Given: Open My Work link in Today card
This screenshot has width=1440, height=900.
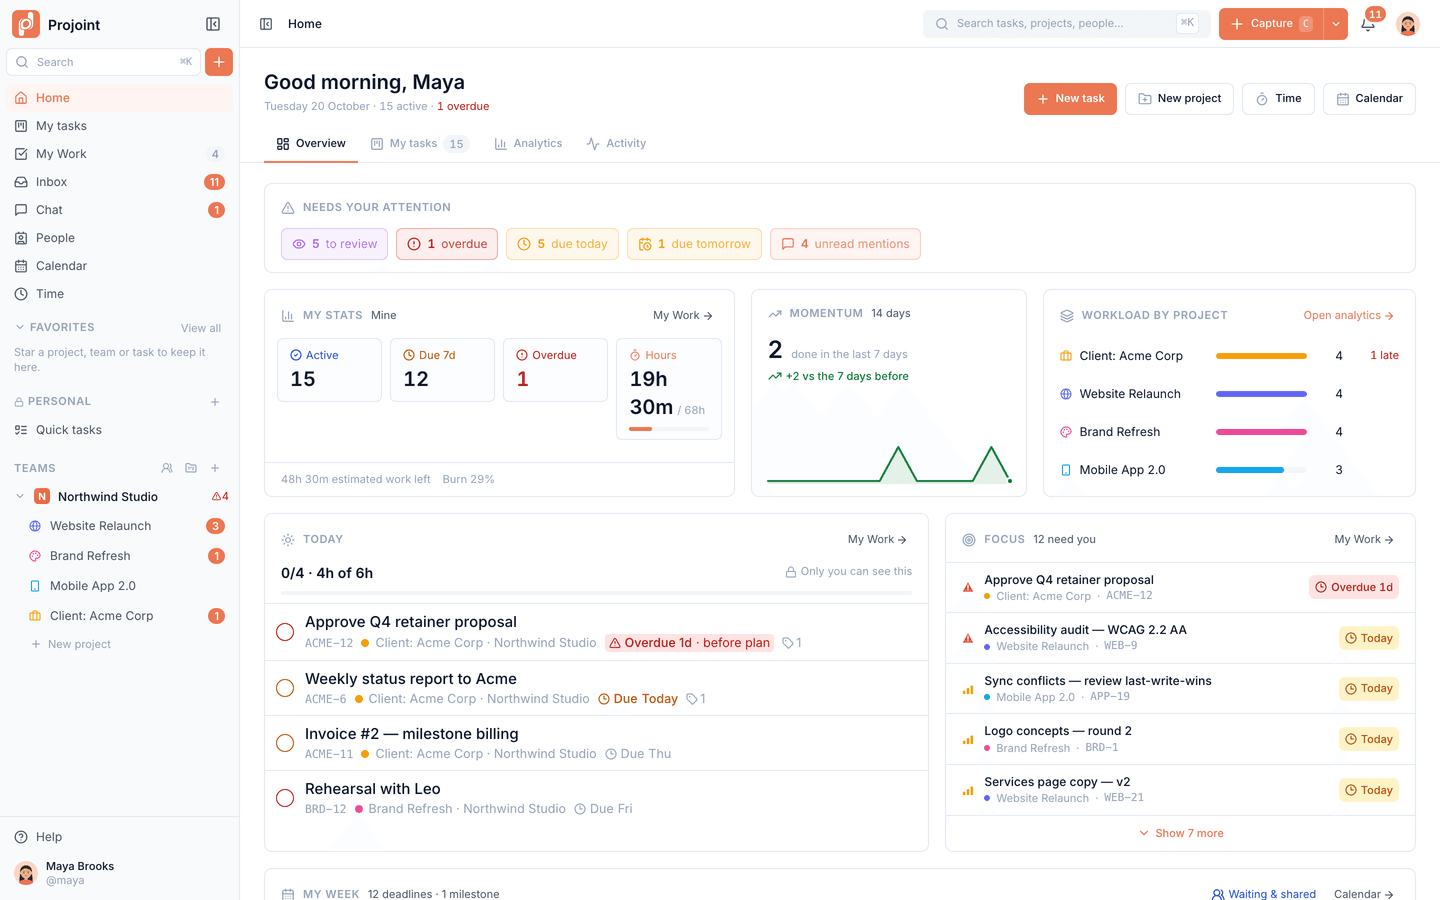Looking at the screenshot, I should tap(877, 539).
